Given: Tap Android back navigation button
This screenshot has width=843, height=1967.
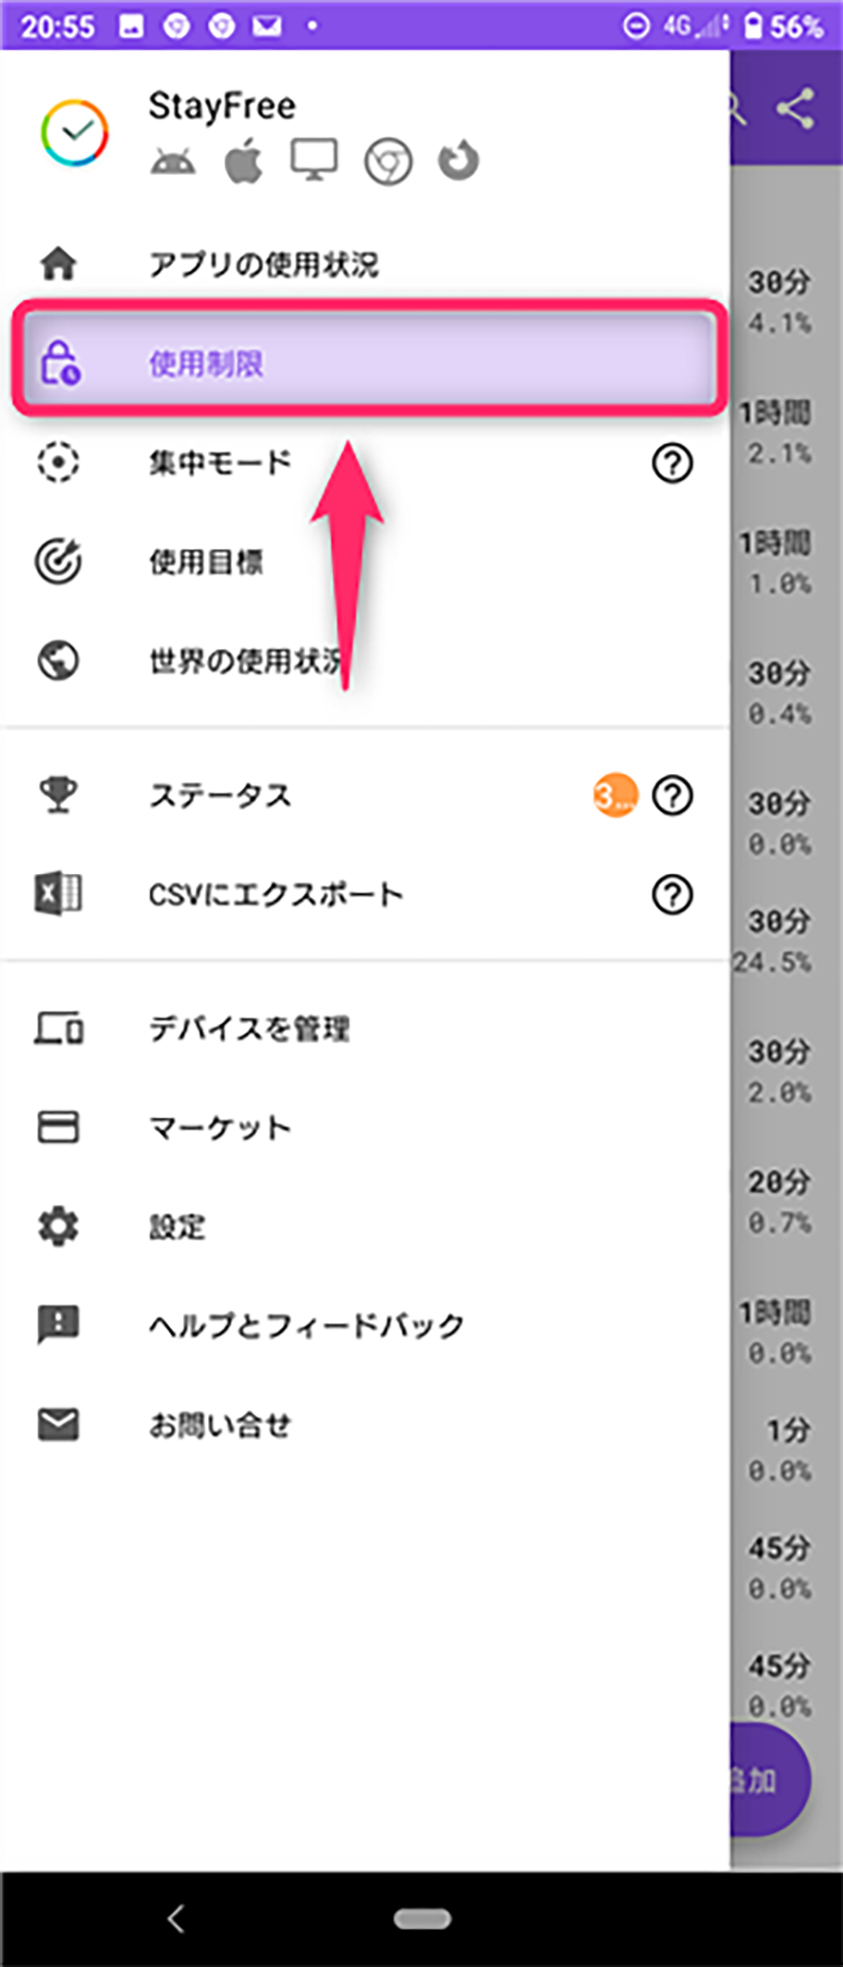Looking at the screenshot, I should click(x=176, y=1918).
